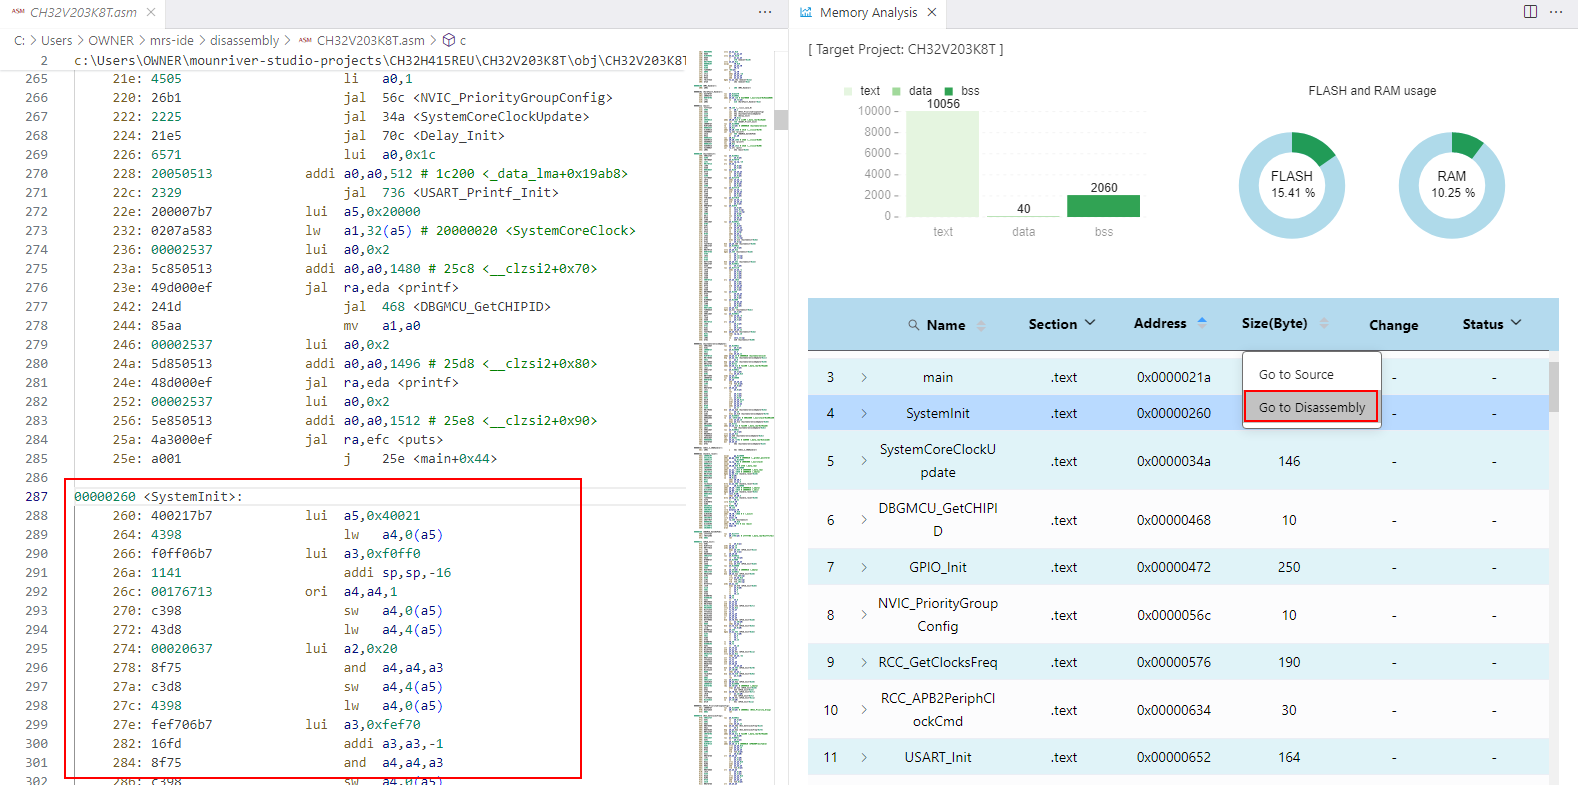This screenshot has width=1578, height=785.
Task: Split the Memory Analysis editor layout
Action: point(1530,12)
